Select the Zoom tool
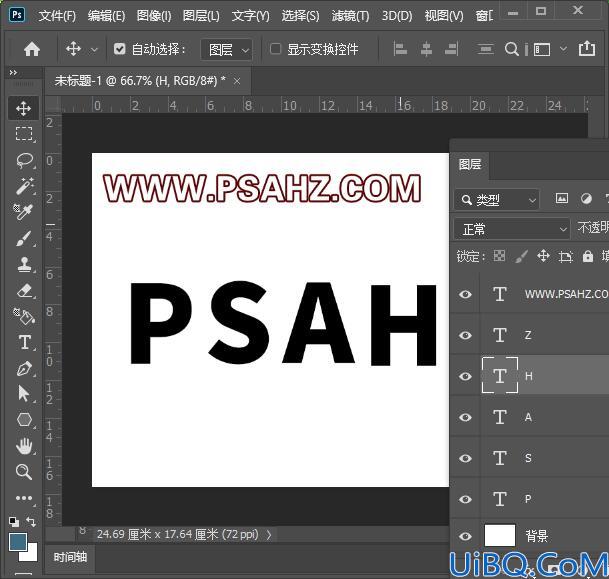This screenshot has height=579, width=609. pyautogui.click(x=24, y=471)
